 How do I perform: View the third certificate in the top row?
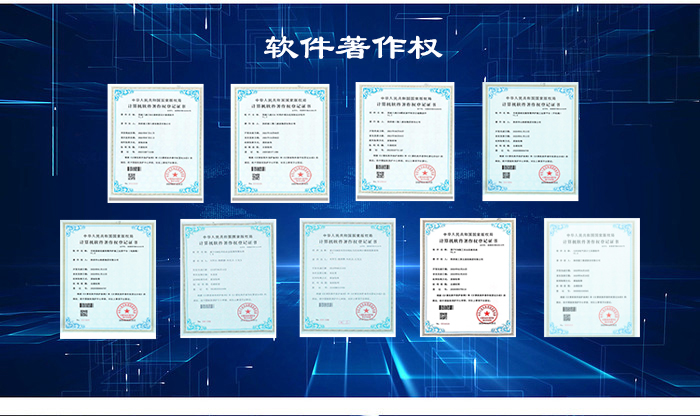coord(403,138)
